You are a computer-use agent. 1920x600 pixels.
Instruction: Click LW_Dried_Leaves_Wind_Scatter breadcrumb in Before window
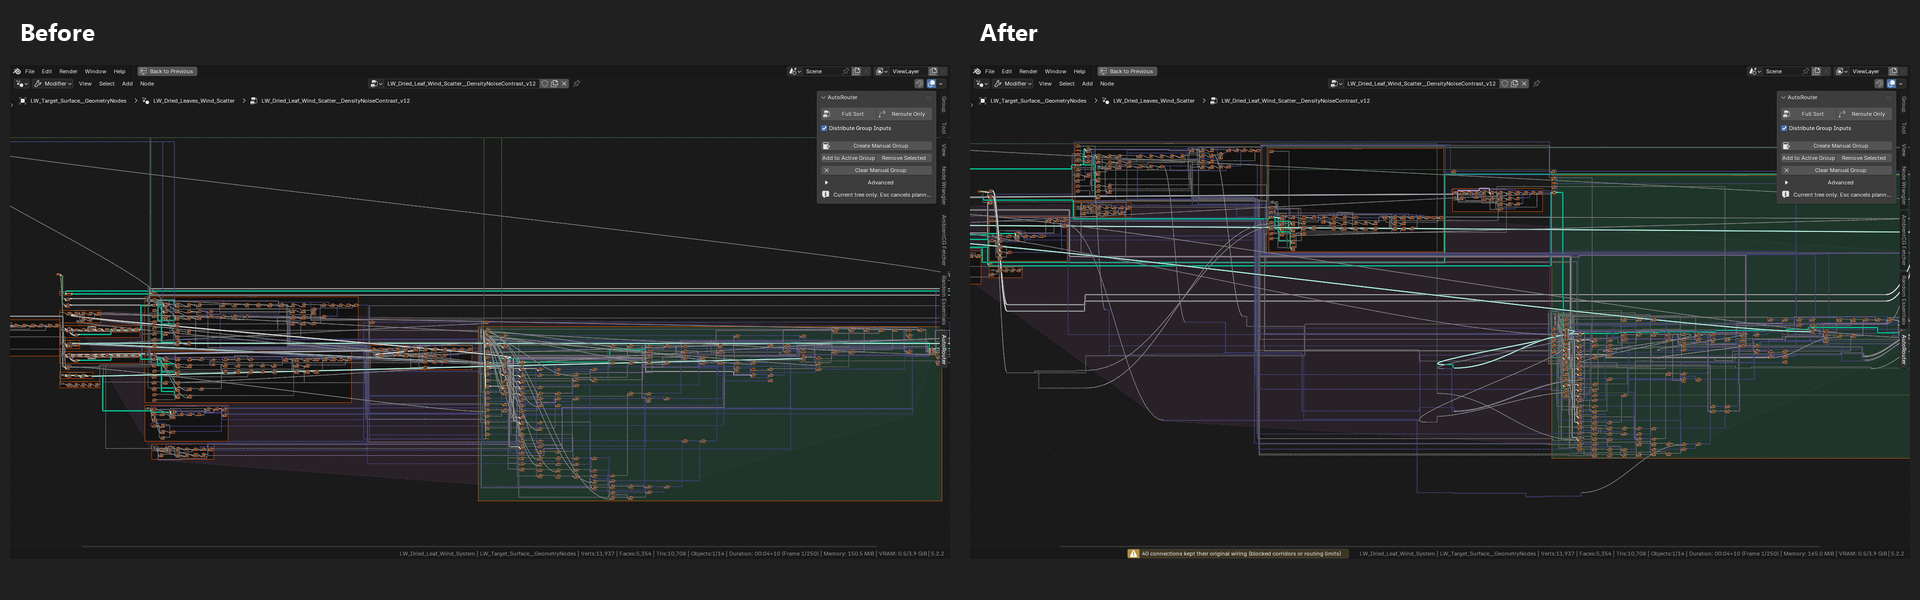(x=194, y=101)
